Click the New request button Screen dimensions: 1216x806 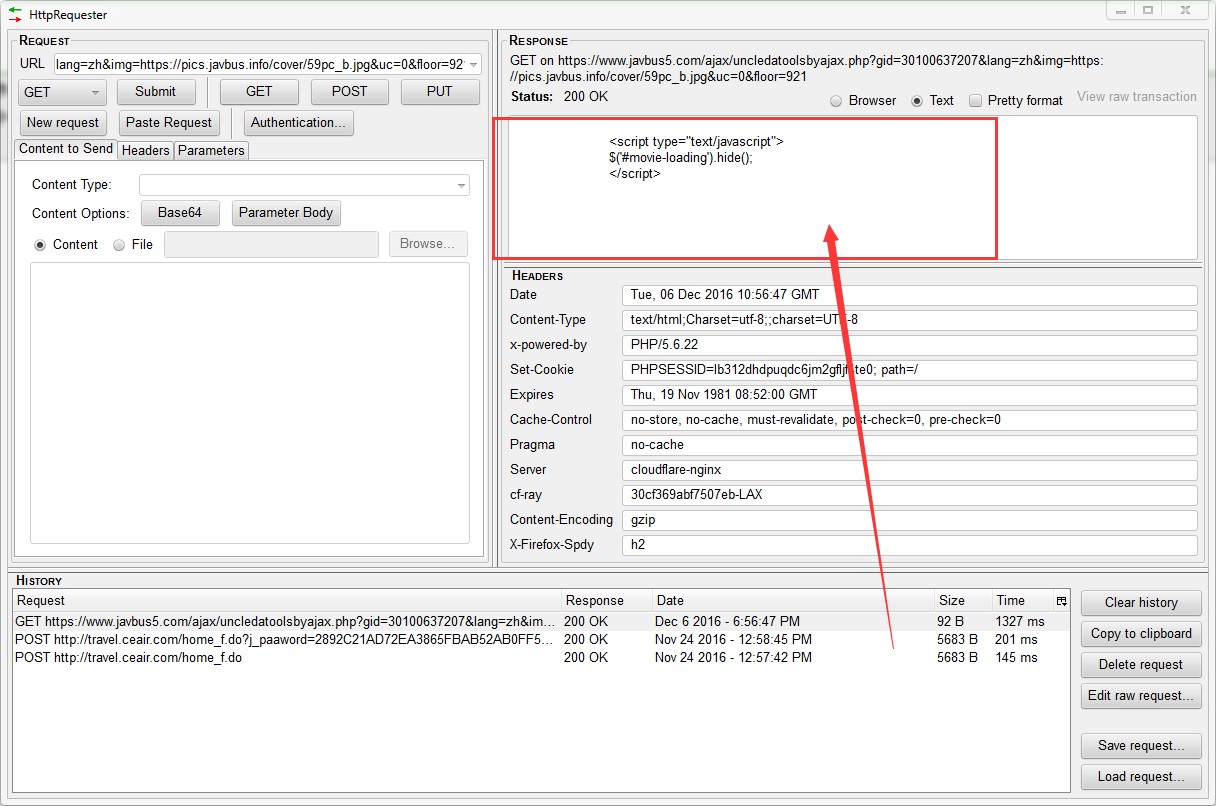click(x=63, y=123)
